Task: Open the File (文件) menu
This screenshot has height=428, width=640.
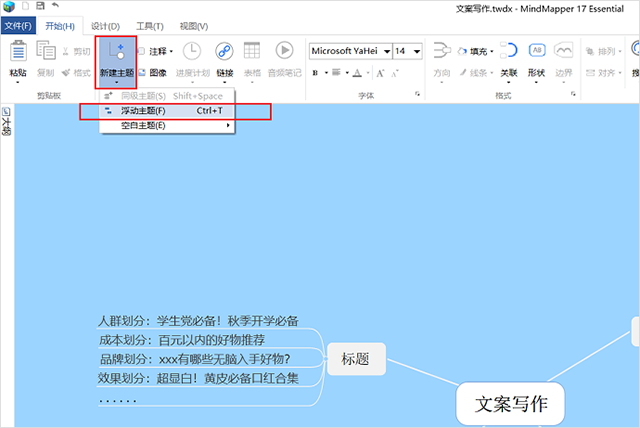Action: point(18,25)
